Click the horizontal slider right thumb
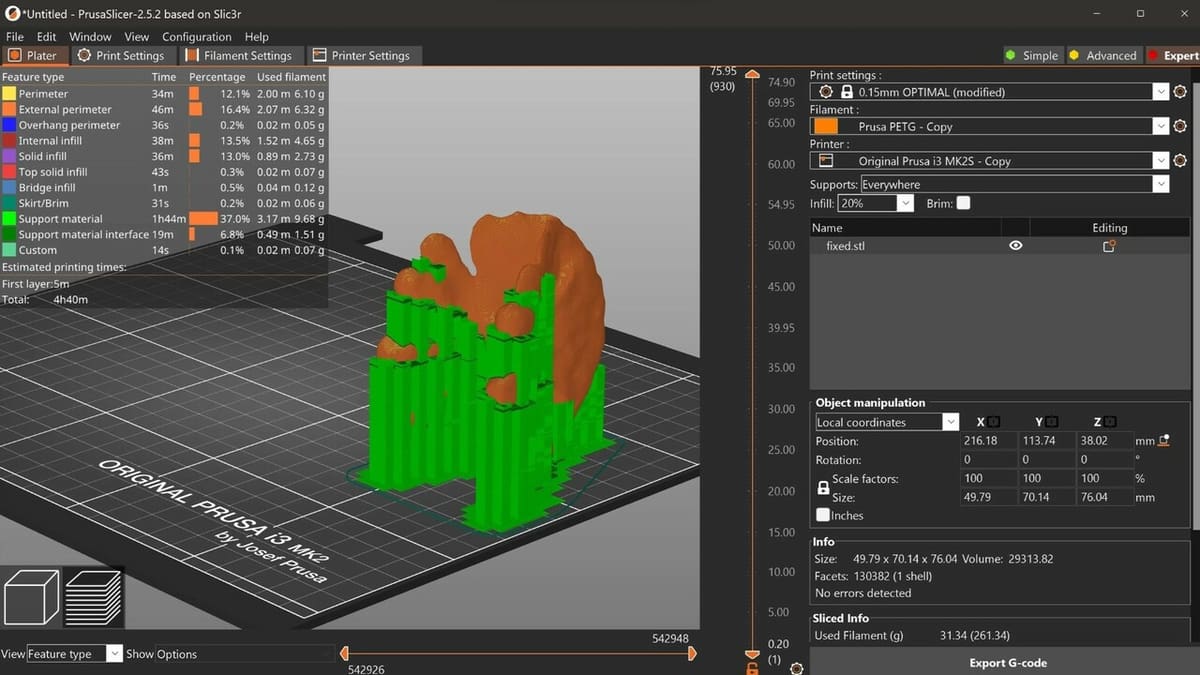 tap(692, 654)
